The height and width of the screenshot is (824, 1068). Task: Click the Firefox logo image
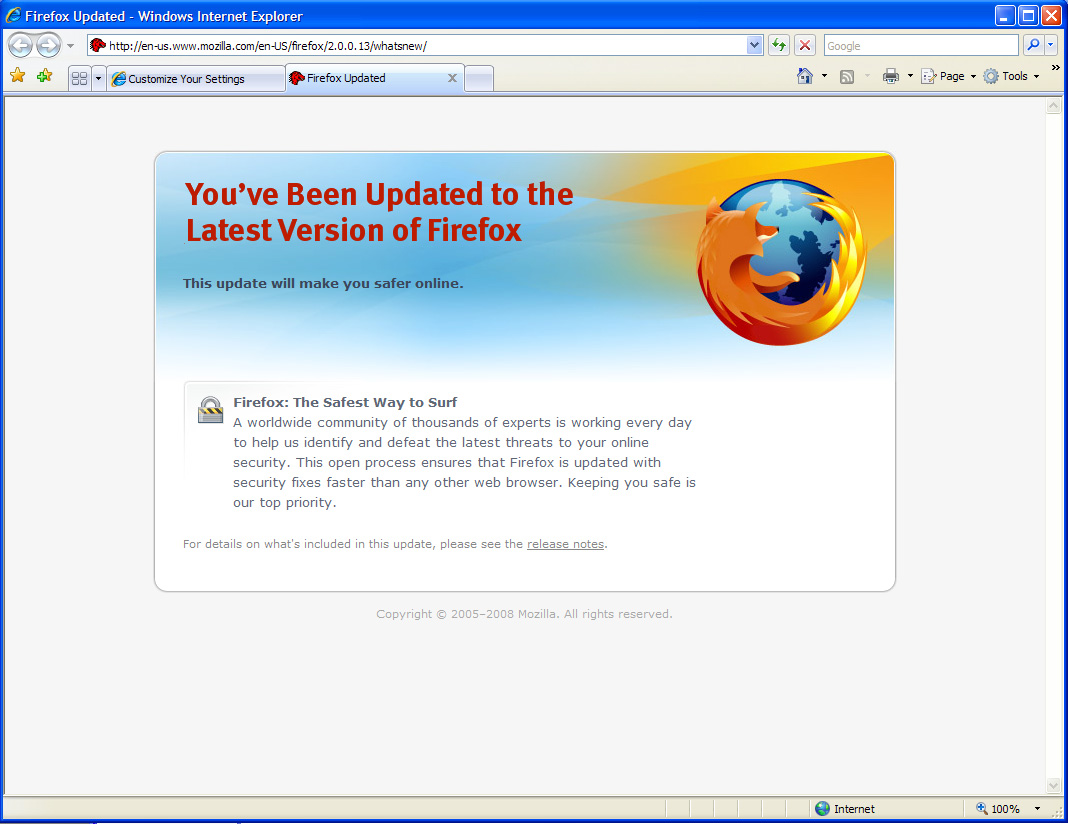pos(782,262)
